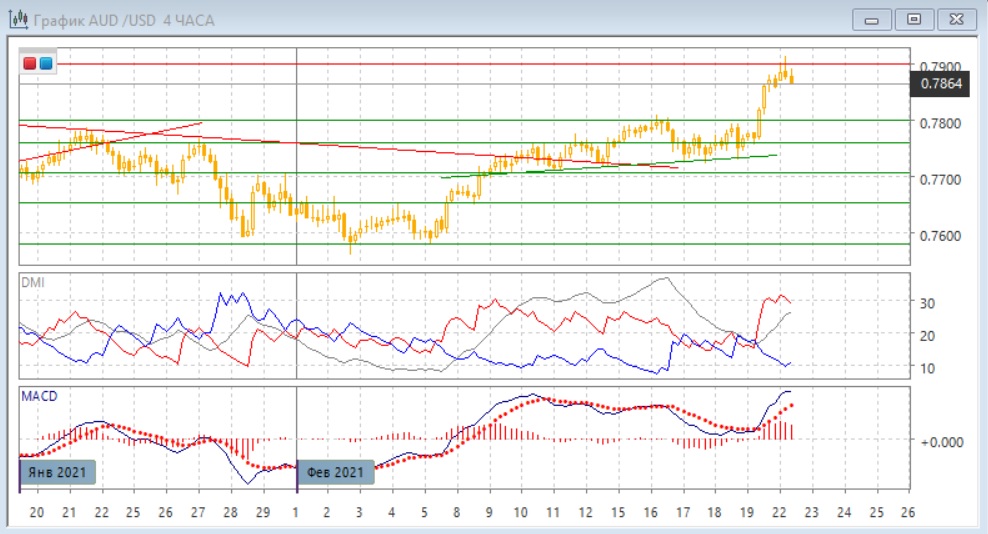Close the AUD/USD chart window
988x534 pixels.
pyautogui.click(x=953, y=19)
